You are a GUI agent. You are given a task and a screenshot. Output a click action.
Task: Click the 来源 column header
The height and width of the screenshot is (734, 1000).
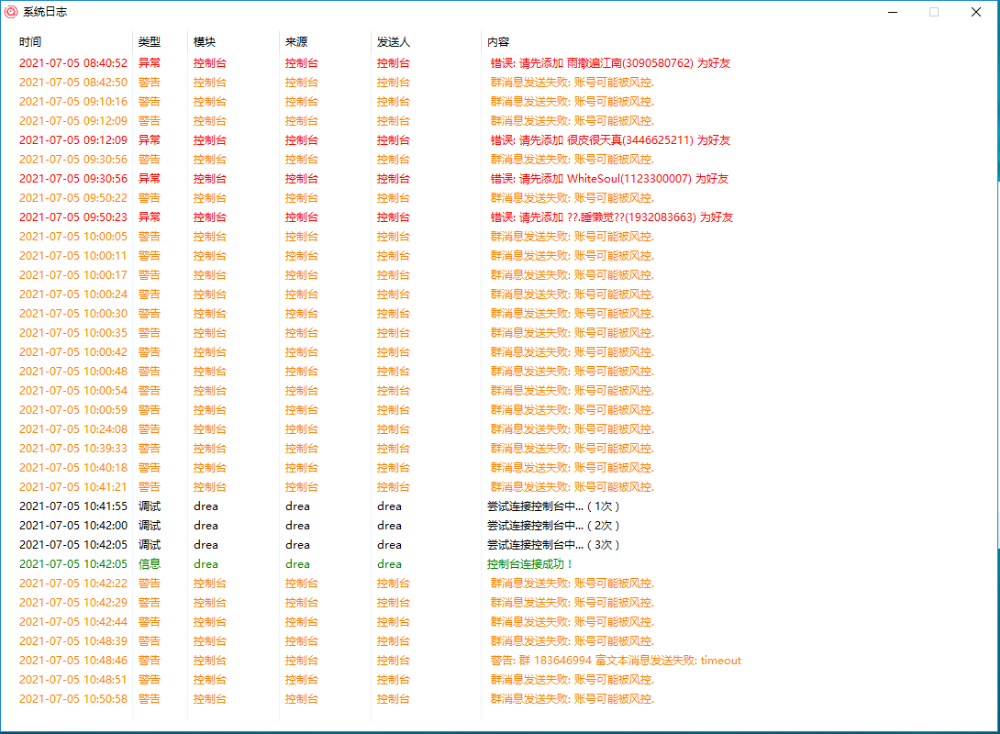(x=297, y=42)
